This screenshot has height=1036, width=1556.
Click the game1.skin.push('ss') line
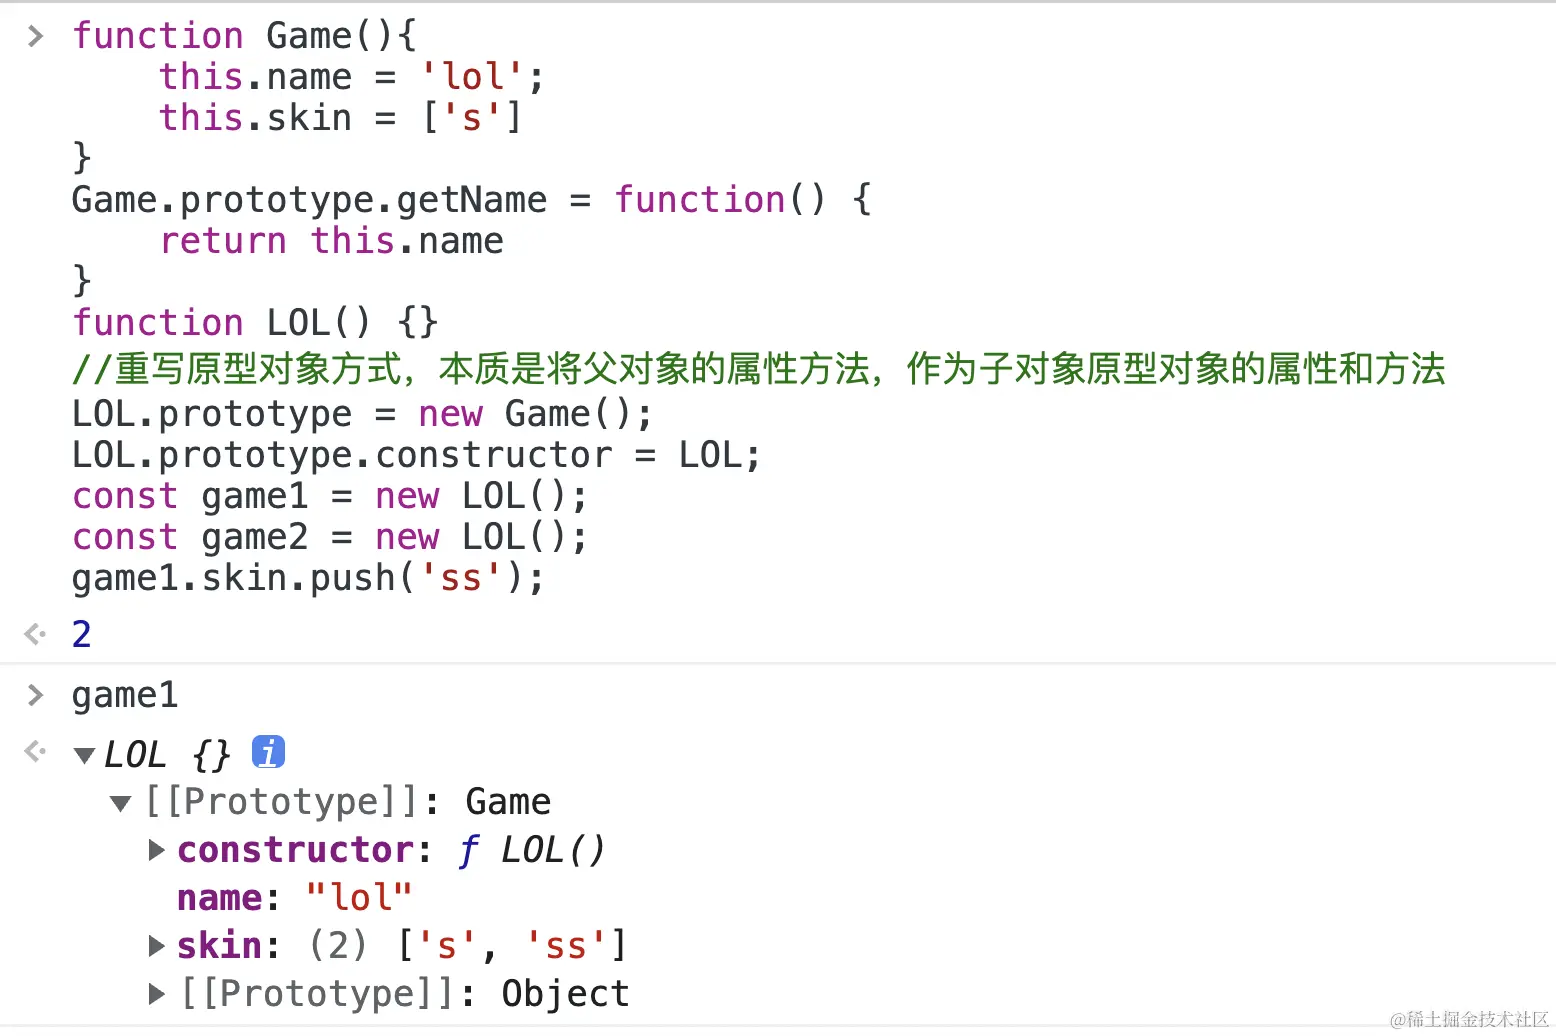pyautogui.click(x=308, y=578)
